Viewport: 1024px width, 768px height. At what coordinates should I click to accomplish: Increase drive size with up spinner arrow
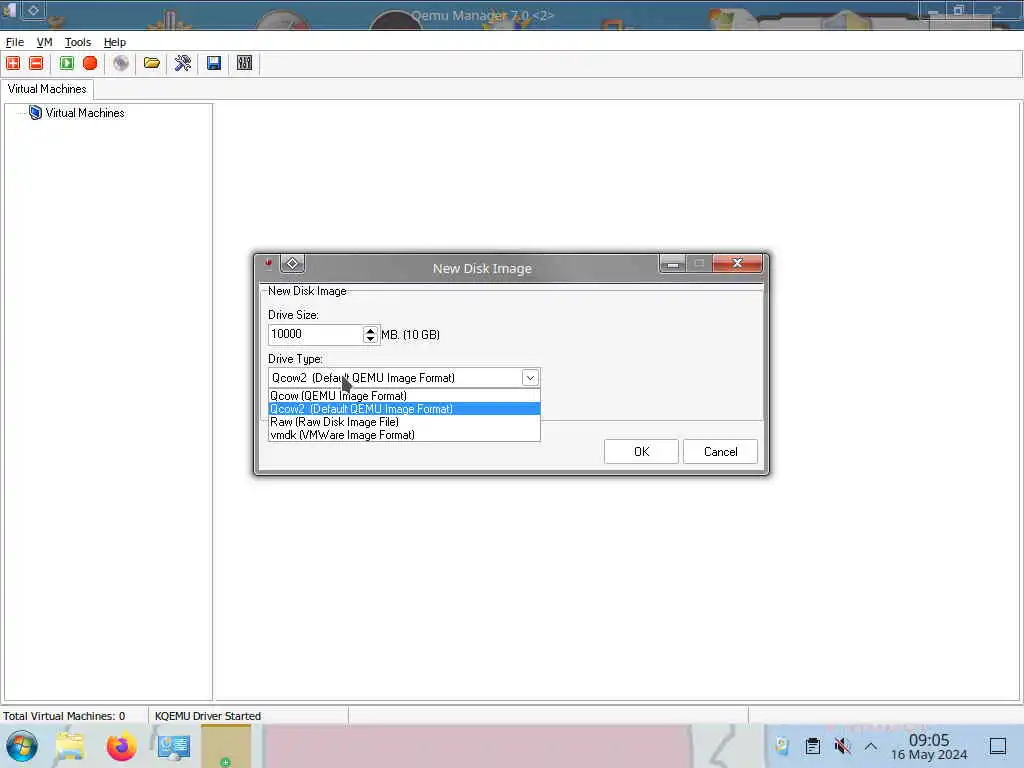coord(370,330)
